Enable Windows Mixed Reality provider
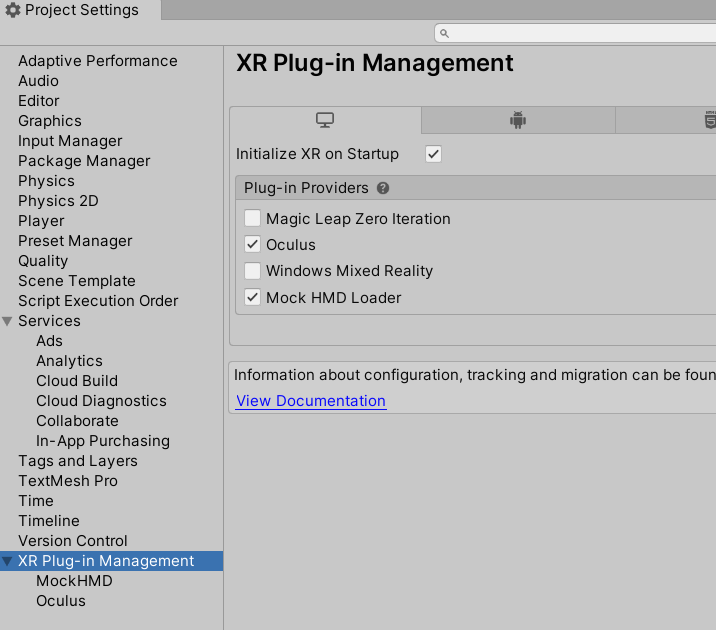716x630 pixels. point(253,271)
